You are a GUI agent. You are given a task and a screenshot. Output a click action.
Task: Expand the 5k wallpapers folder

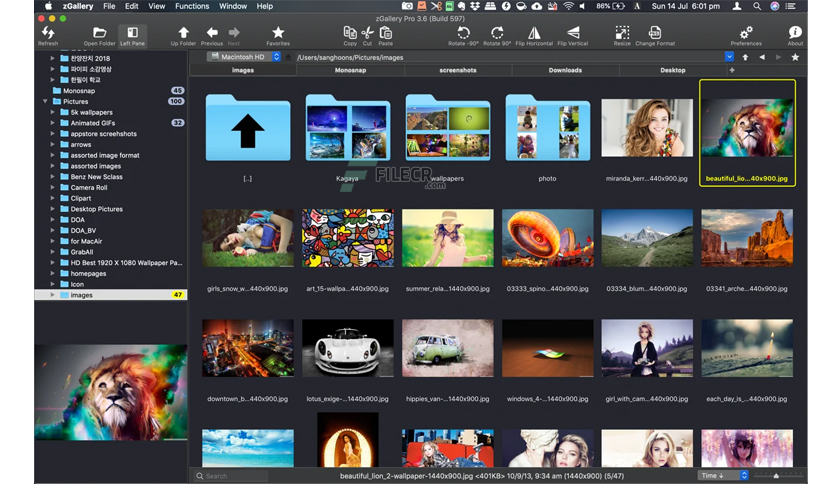(52, 112)
